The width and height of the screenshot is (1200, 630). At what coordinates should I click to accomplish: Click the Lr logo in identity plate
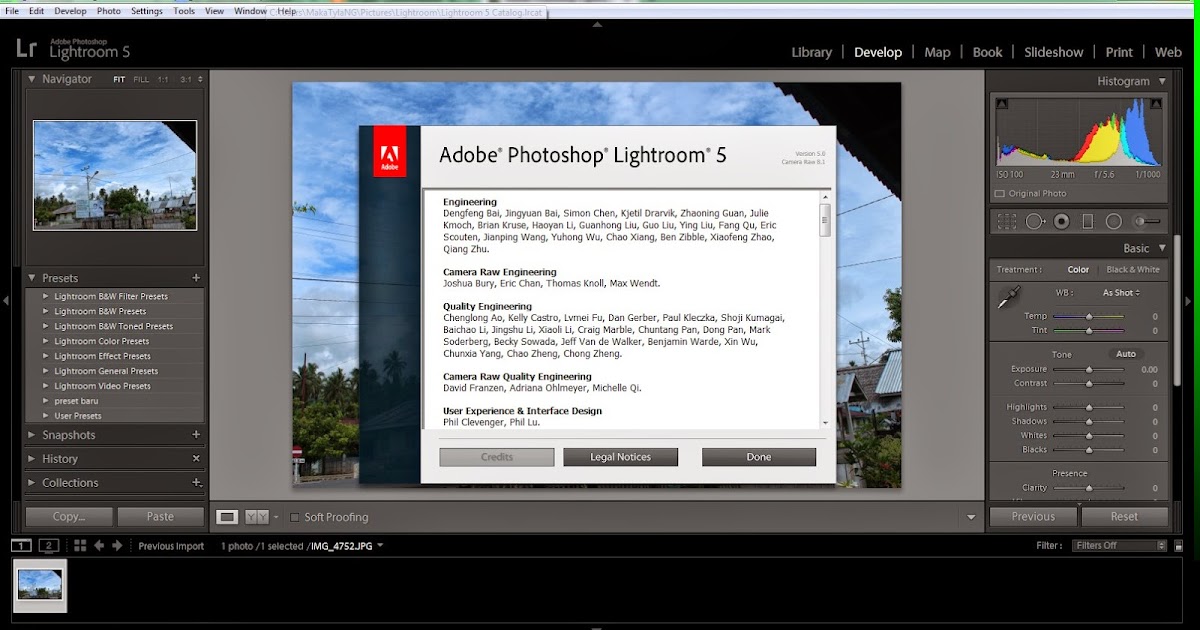click(x=27, y=48)
